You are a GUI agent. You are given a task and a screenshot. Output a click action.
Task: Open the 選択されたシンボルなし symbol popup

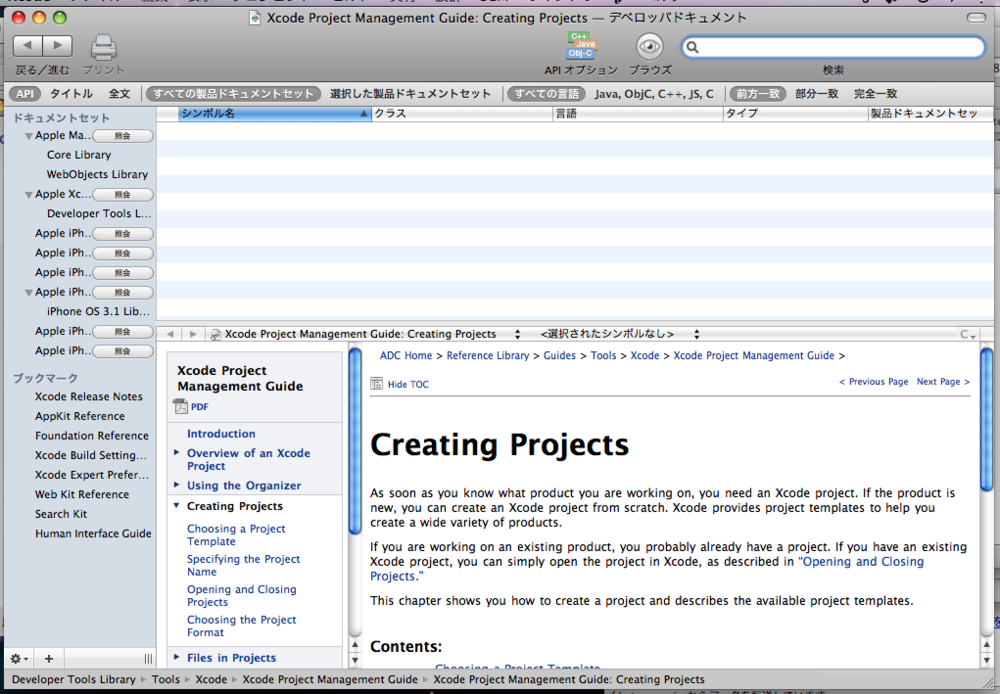point(619,334)
